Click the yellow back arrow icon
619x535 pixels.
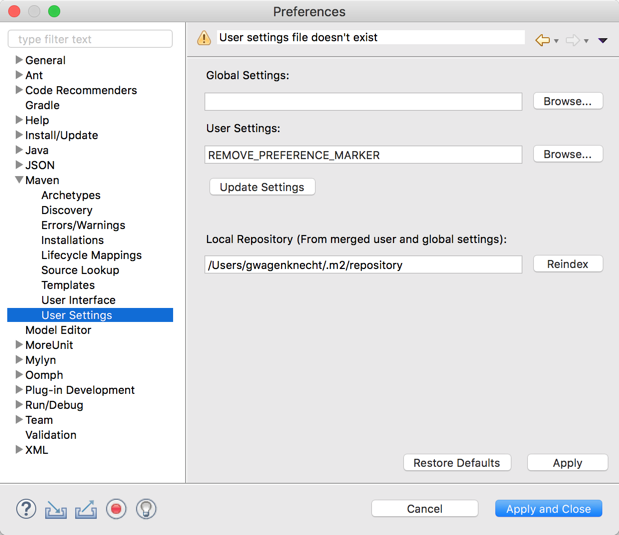(543, 40)
